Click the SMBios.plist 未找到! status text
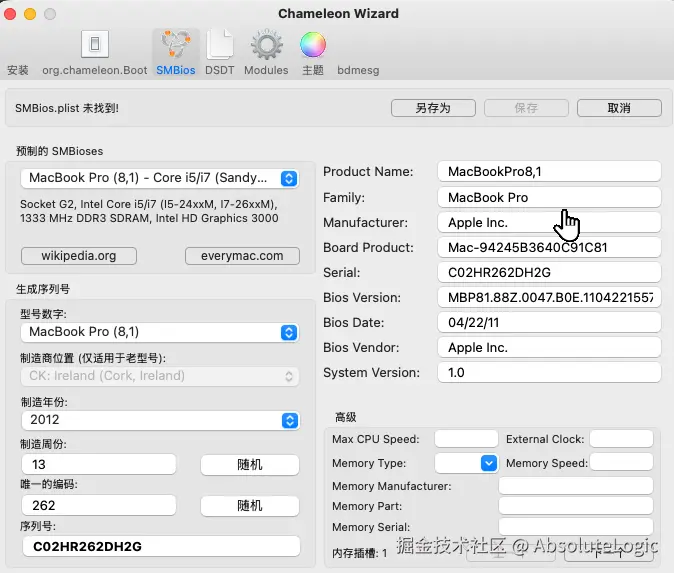 coord(67,108)
